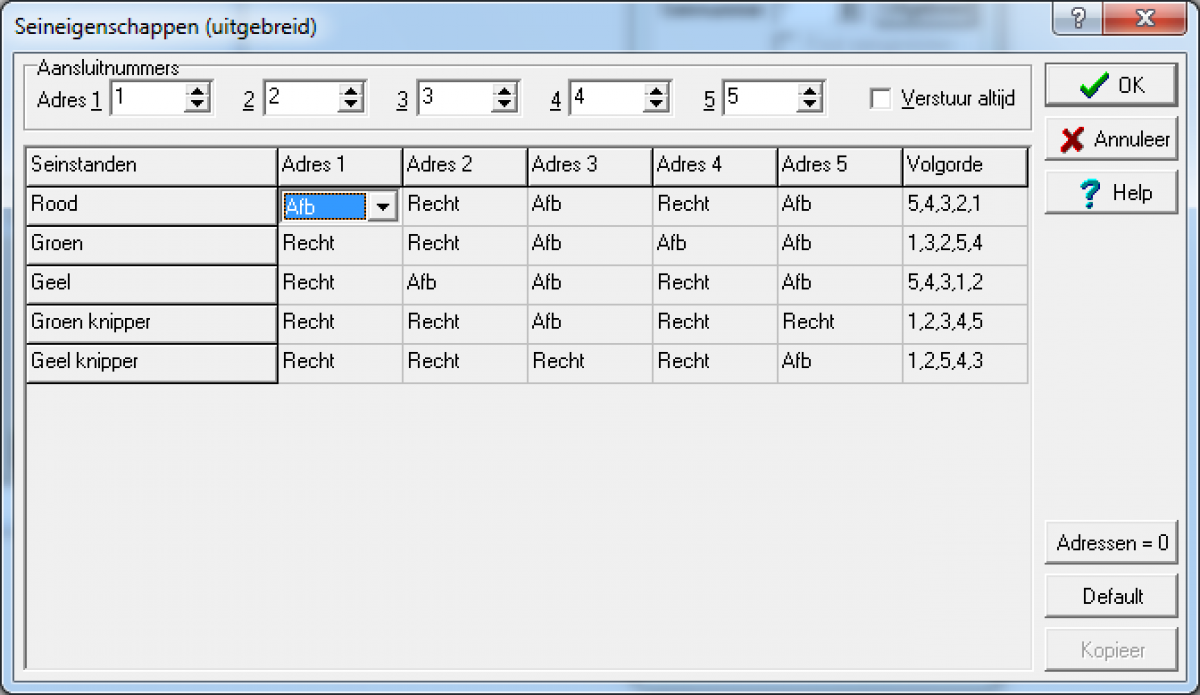The width and height of the screenshot is (1200, 695).
Task: Increase Adres 1 with the spinner up arrow
Action: coord(198,91)
